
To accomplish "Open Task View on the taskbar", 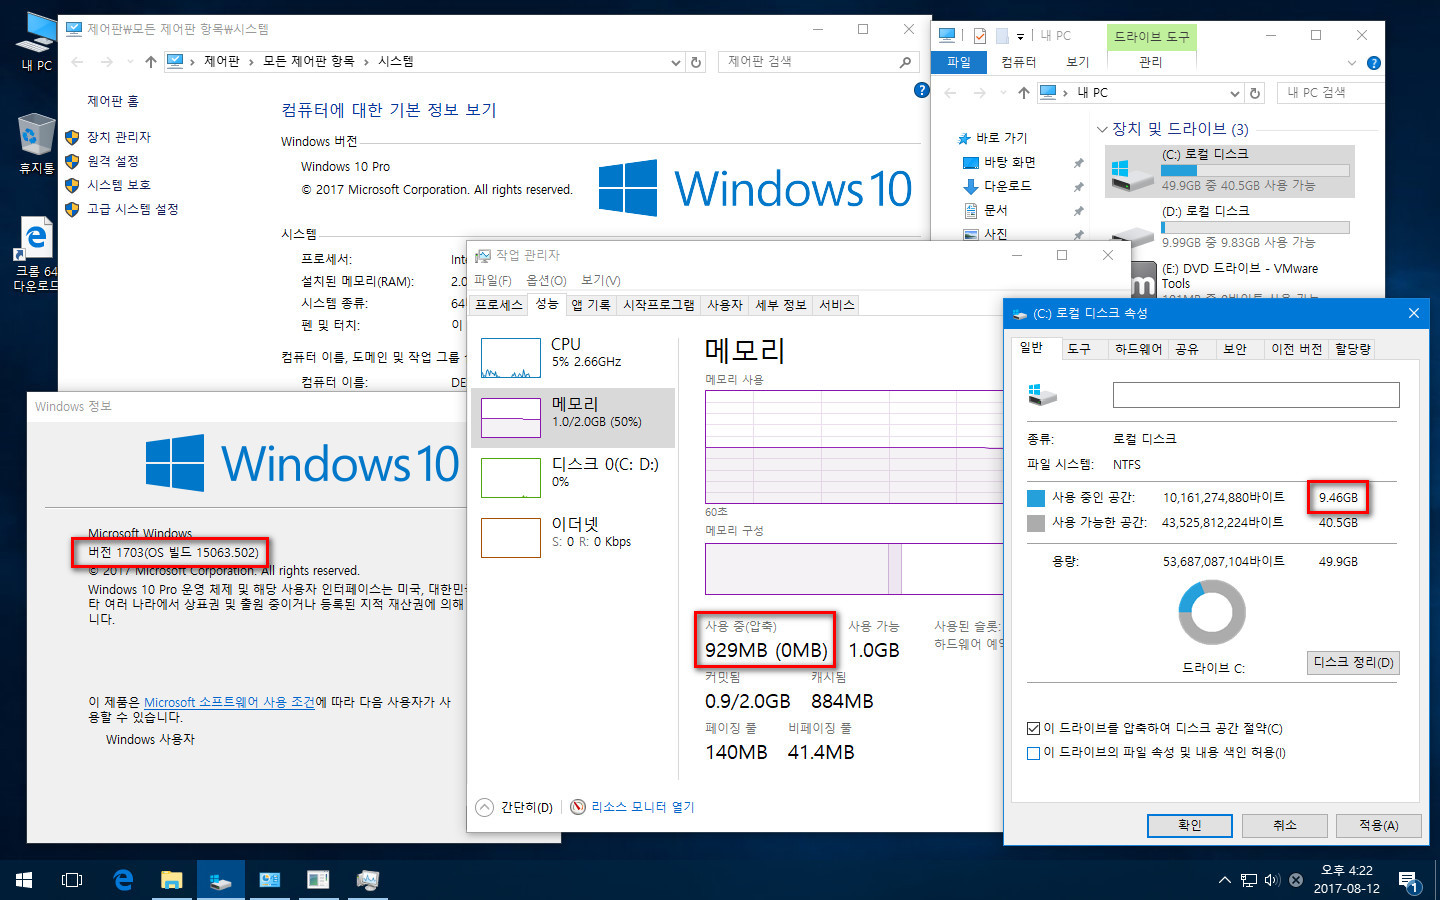I will [72, 880].
